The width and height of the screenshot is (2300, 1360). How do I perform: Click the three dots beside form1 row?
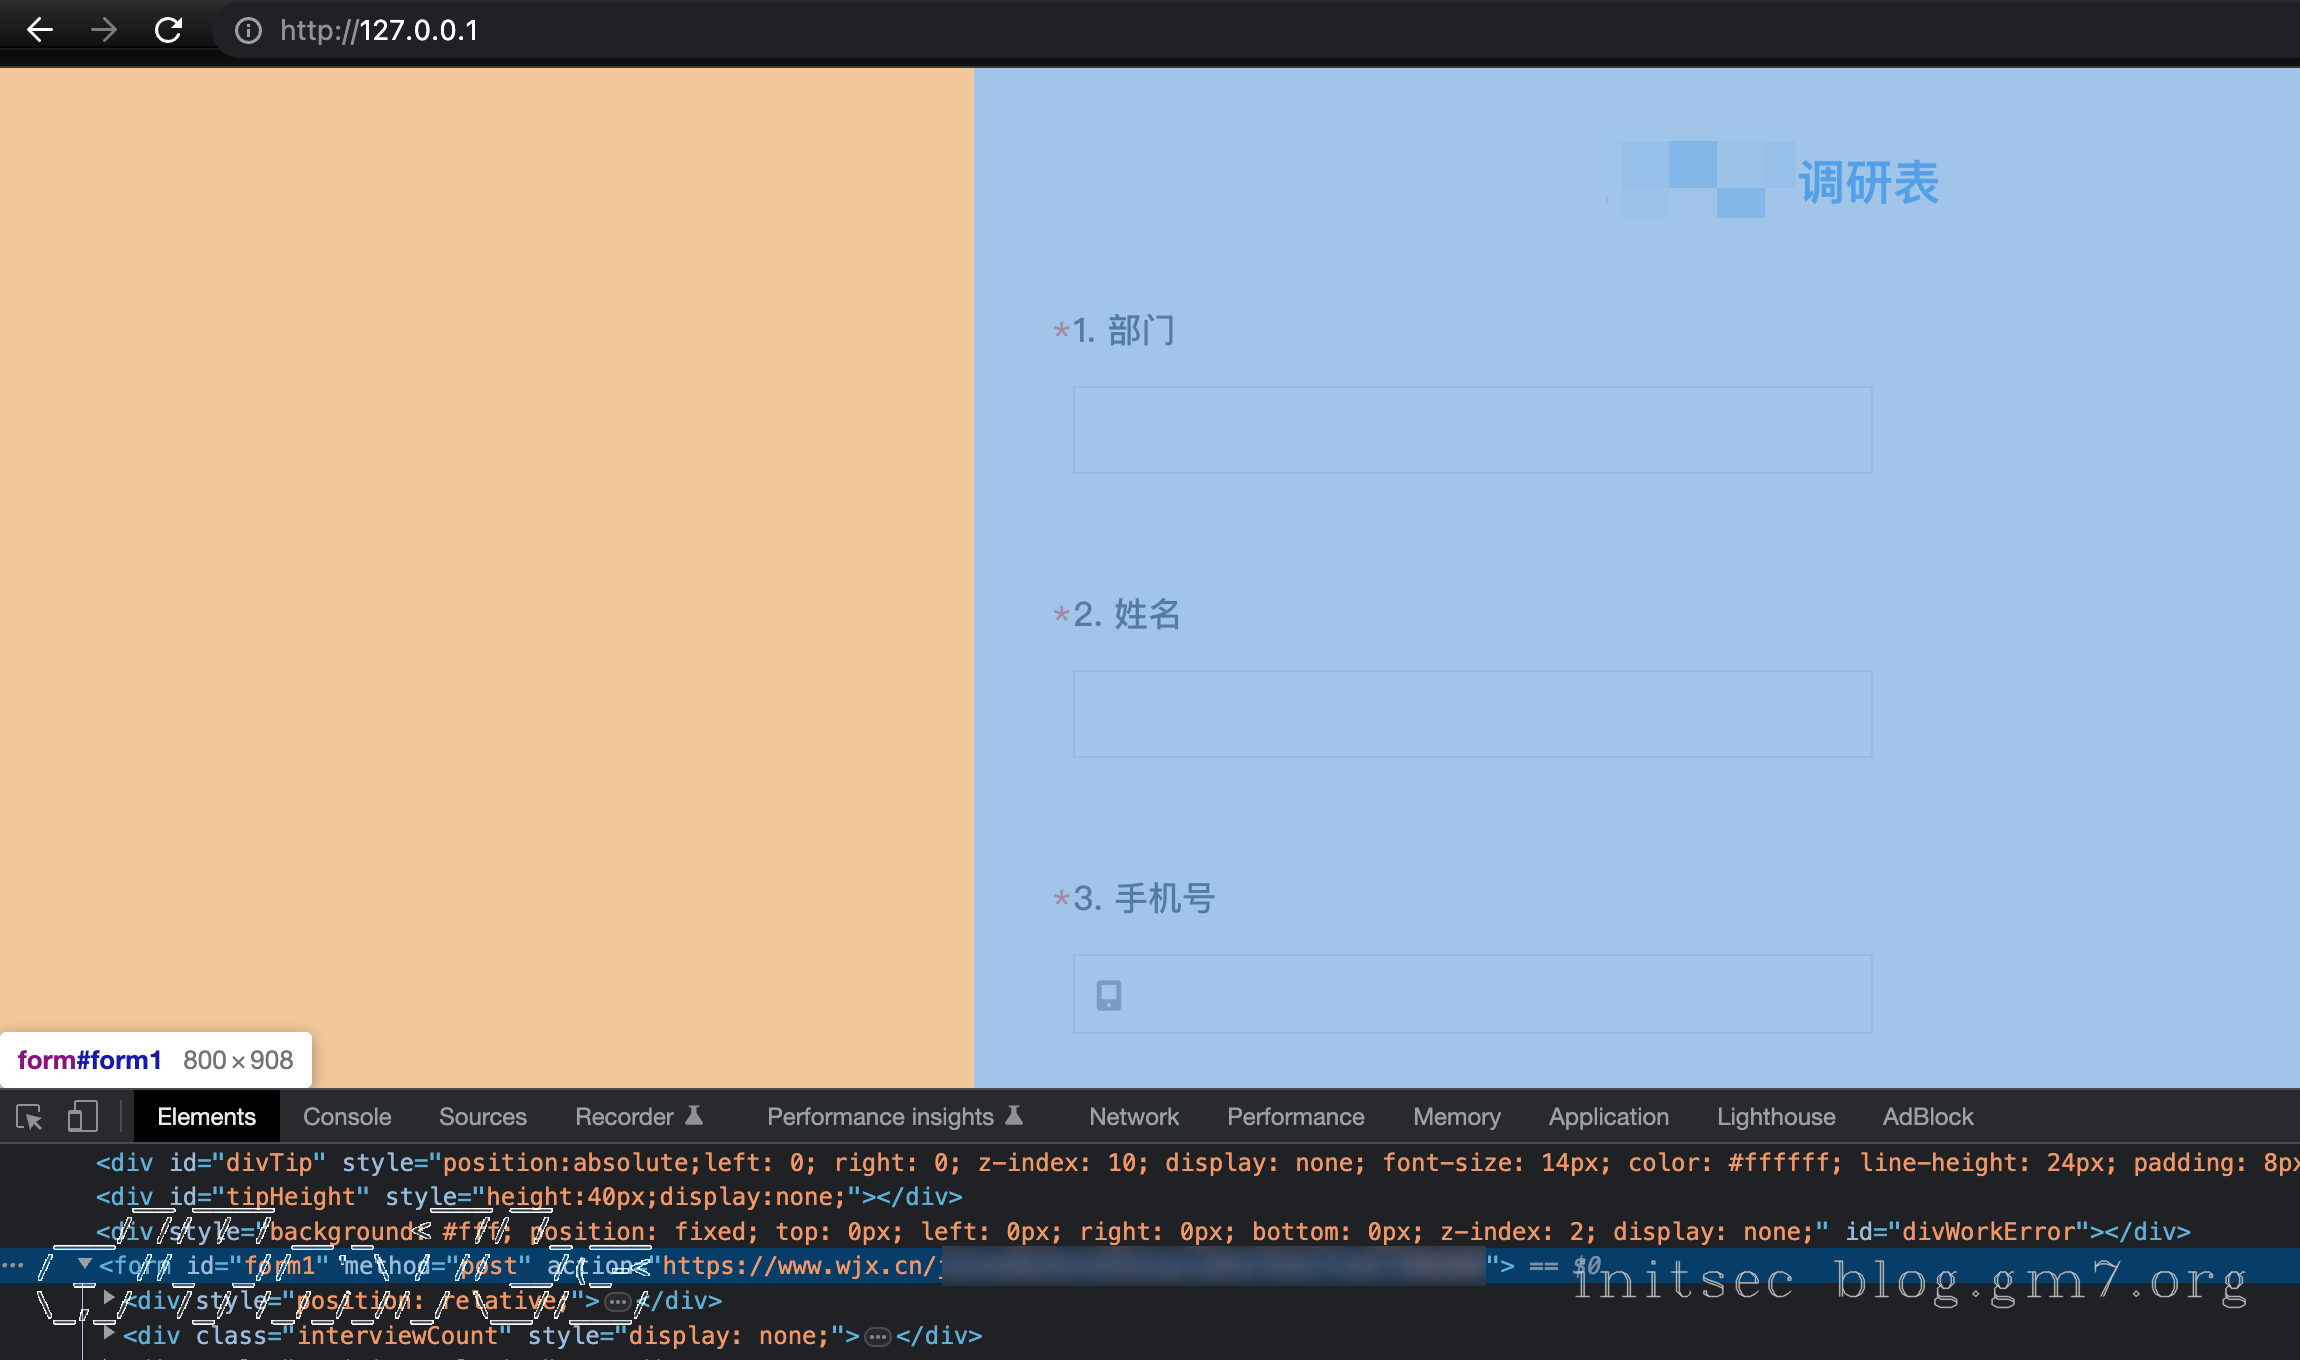click(12, 1266)
